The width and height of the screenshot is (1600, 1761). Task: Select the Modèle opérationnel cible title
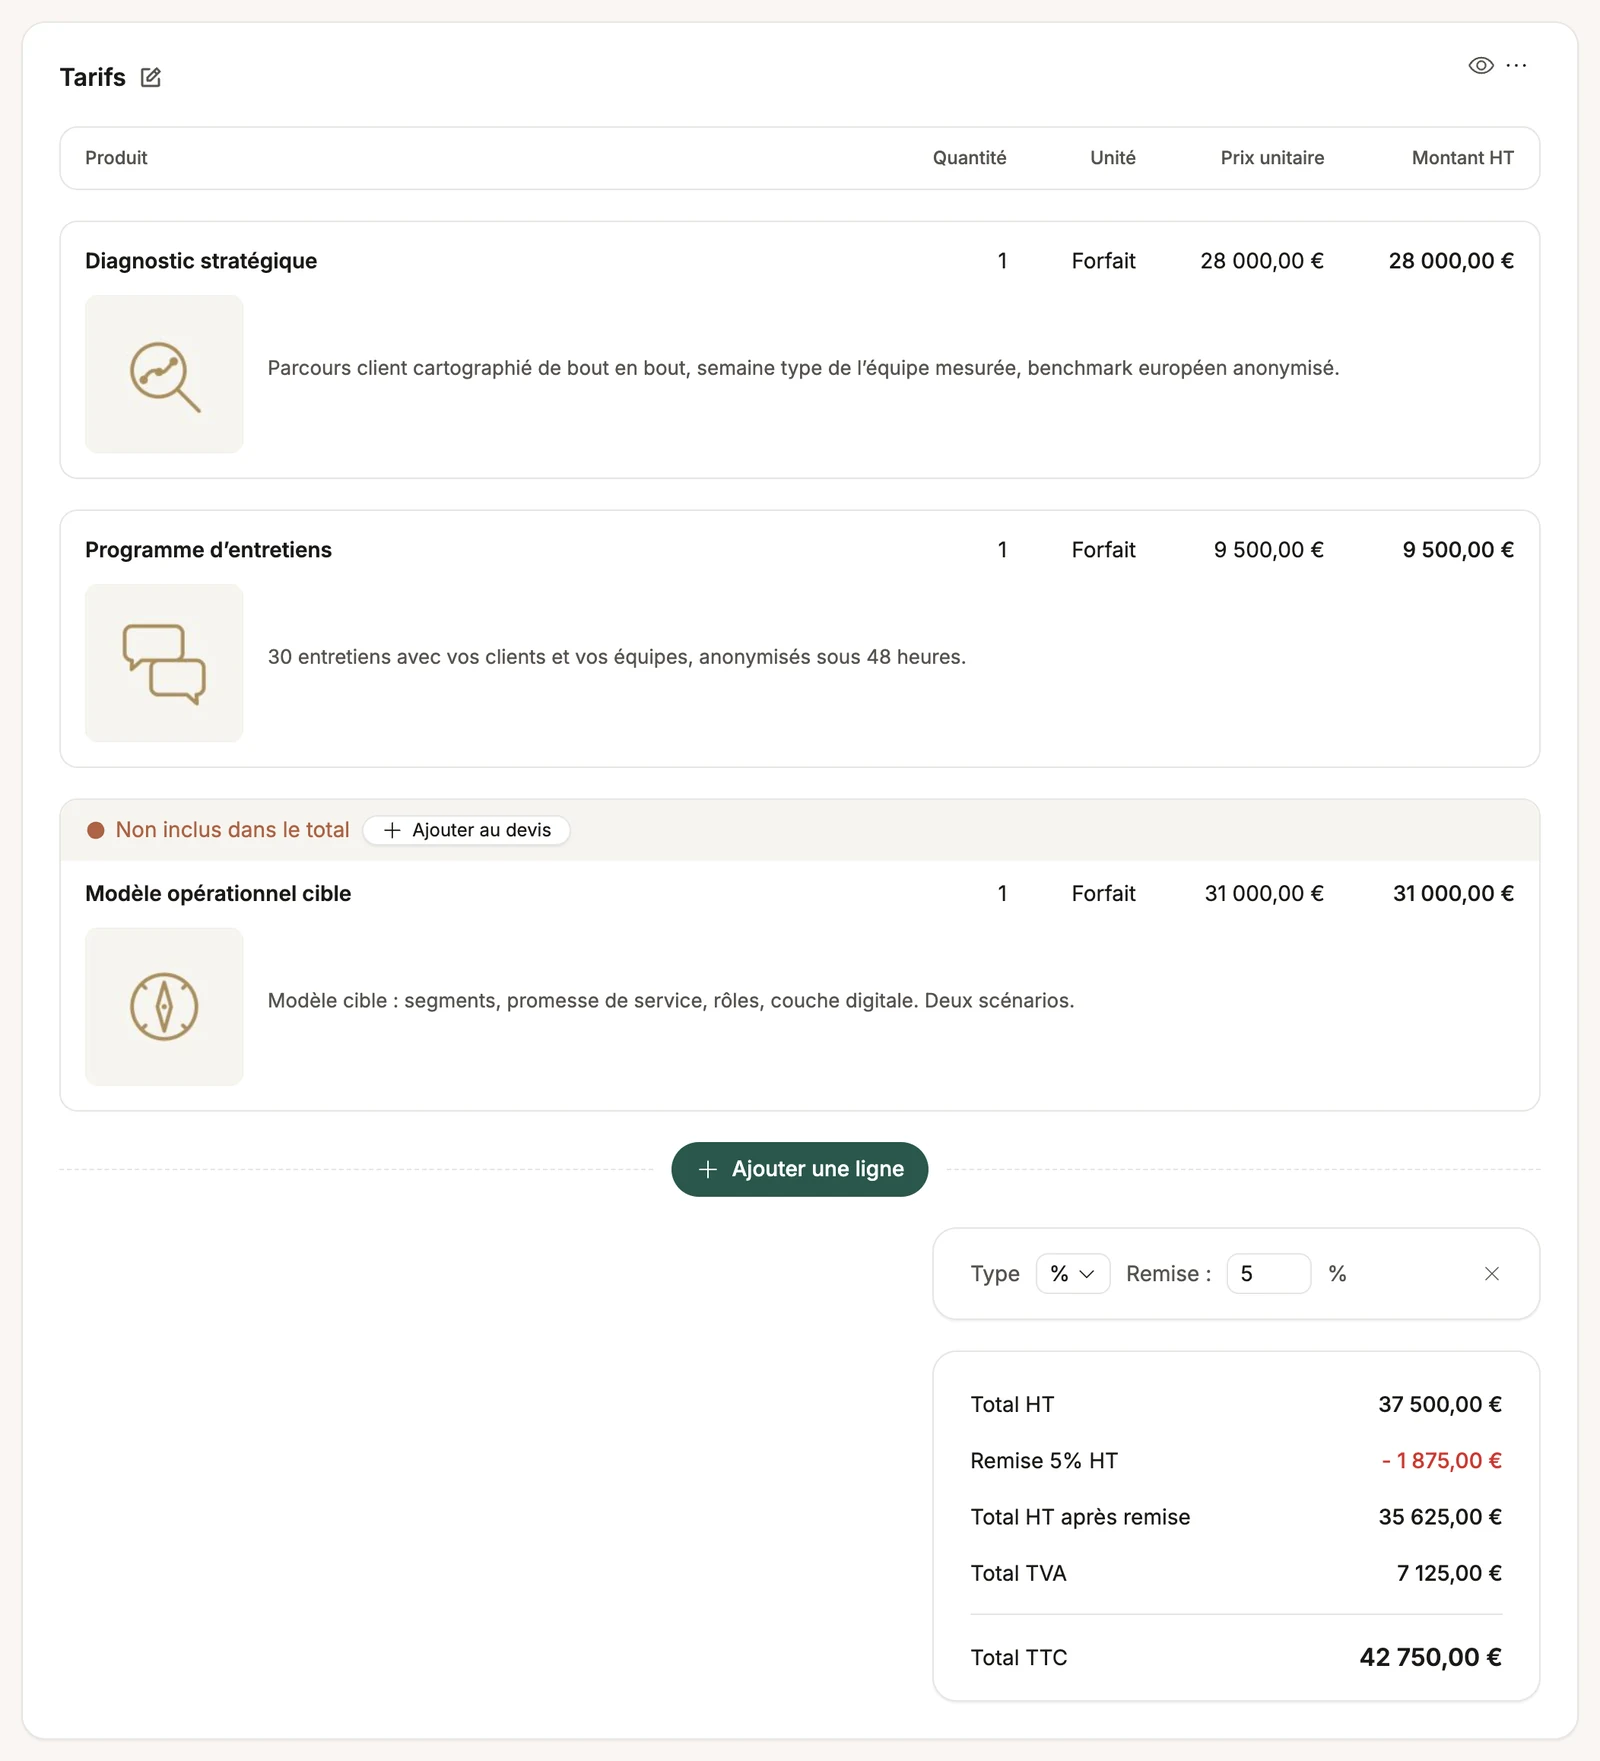(218, 894)
